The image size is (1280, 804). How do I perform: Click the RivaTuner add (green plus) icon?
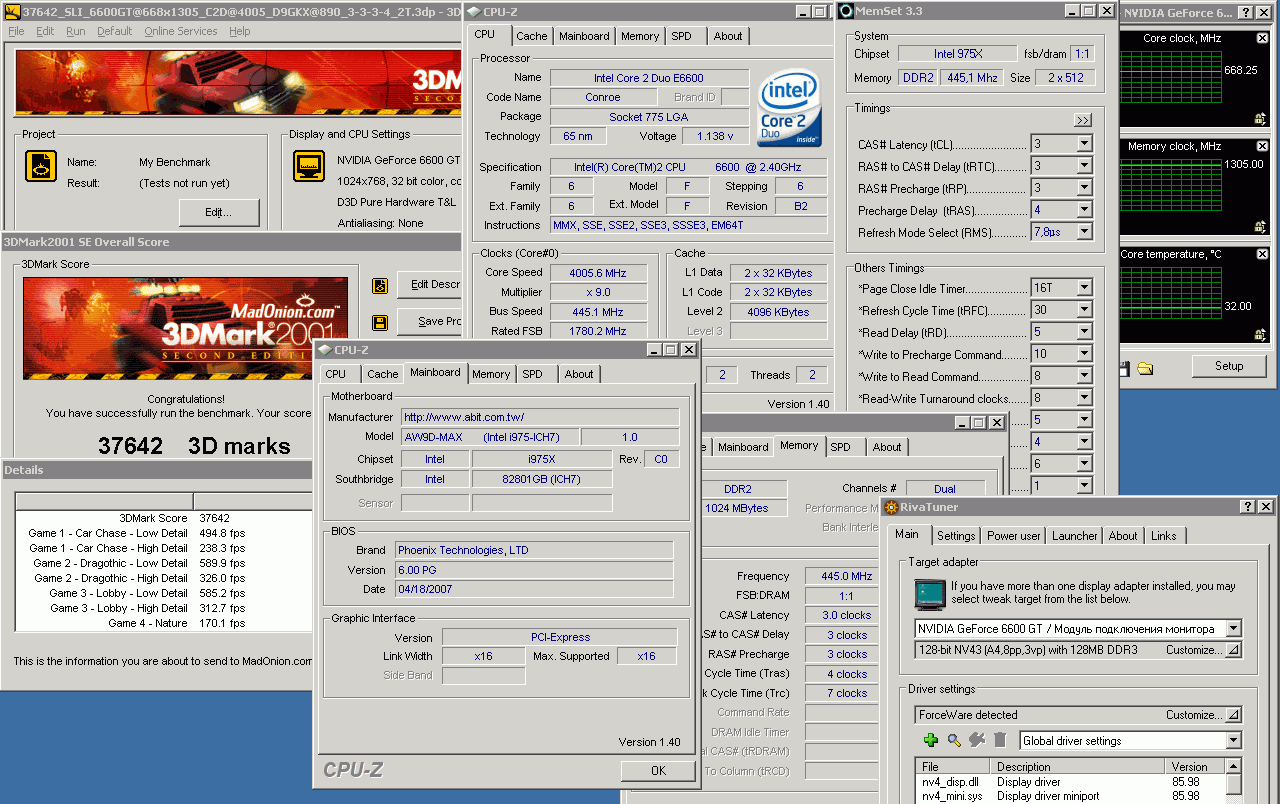(x=931, y=740)
